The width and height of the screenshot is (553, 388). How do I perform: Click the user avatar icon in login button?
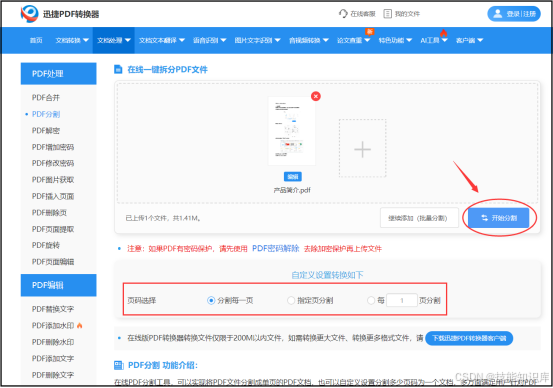pyautogui.click(x=498, y=14)
